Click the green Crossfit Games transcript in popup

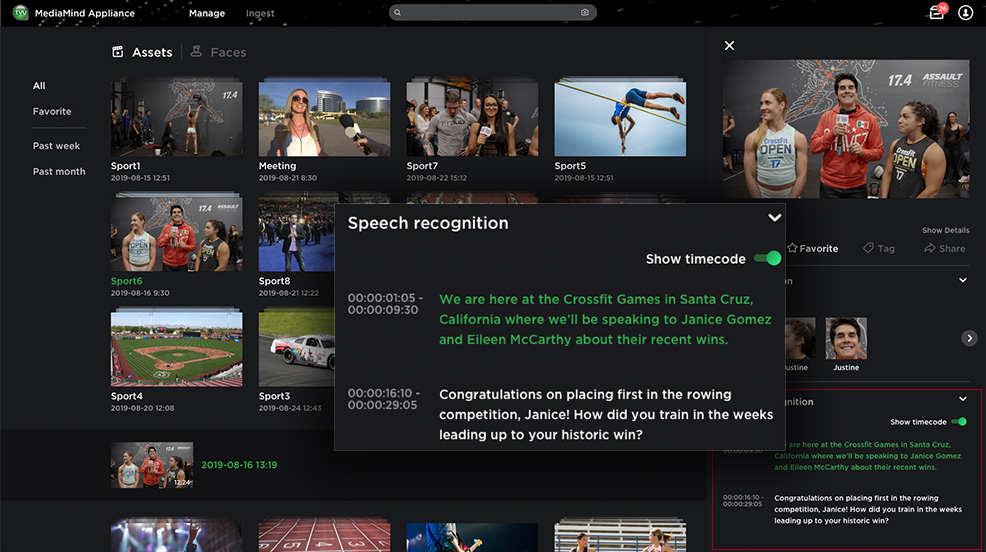pos(605,319)
